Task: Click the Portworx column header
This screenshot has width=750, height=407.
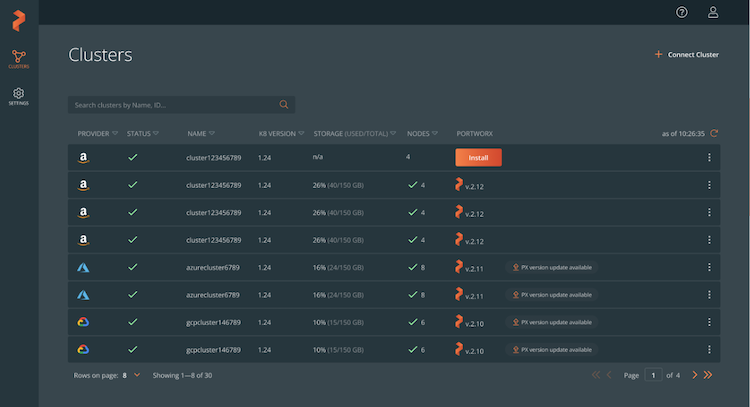Action: 474,133
